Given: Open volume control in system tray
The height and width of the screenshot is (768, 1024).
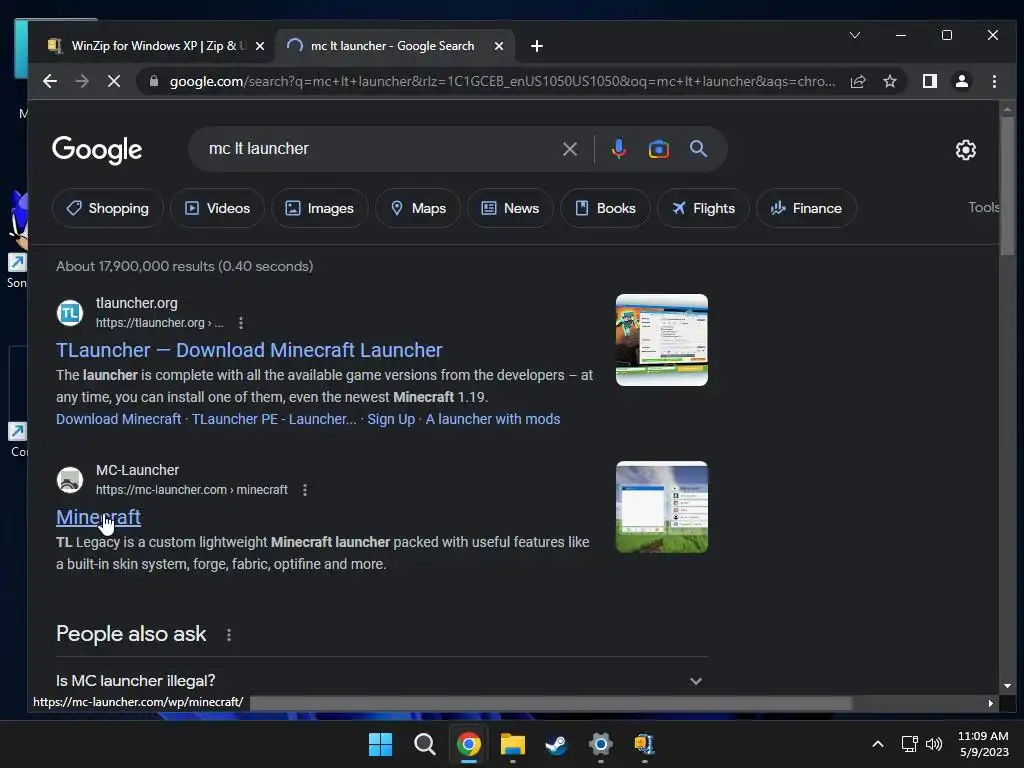Looking at the screenshot, I should pos(935,744).
